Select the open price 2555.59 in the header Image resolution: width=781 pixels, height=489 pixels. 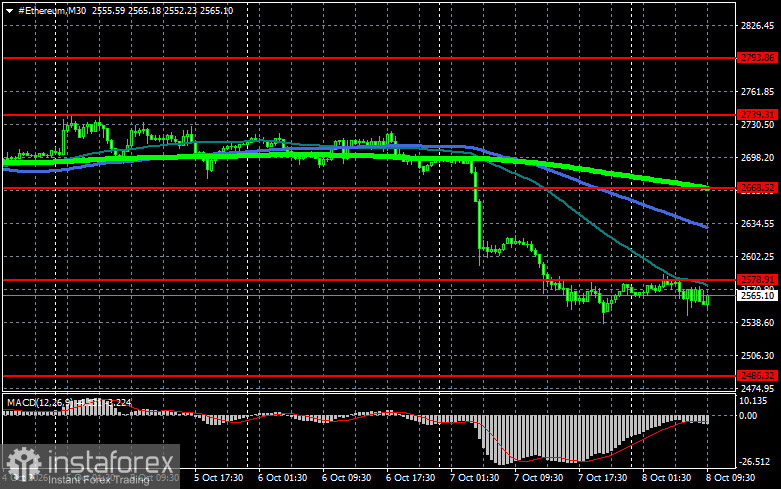(109, 10)
